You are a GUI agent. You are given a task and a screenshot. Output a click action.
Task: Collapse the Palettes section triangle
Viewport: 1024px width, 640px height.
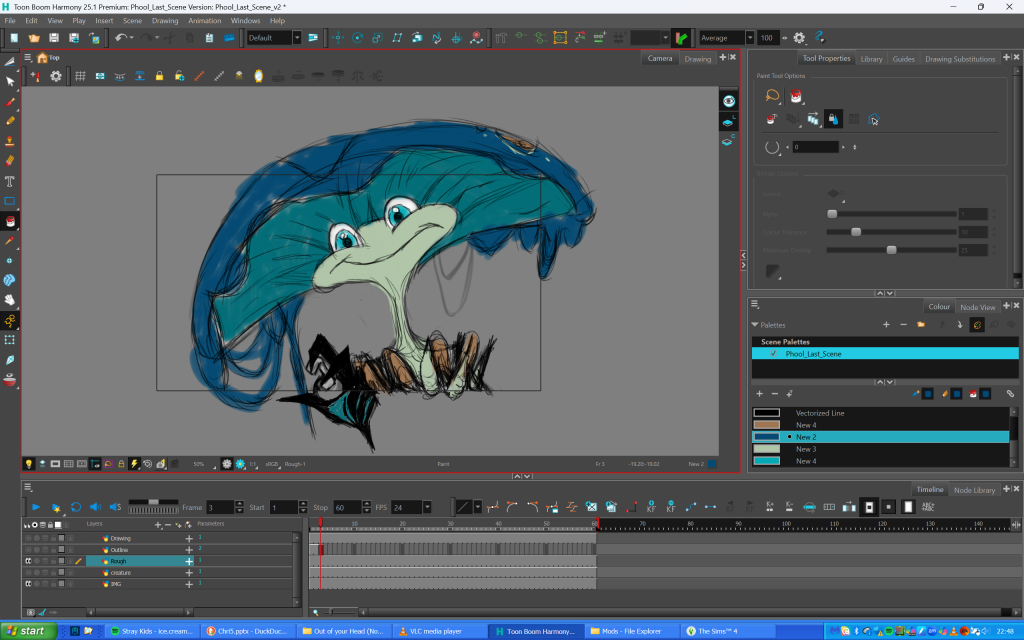[755, 325]
